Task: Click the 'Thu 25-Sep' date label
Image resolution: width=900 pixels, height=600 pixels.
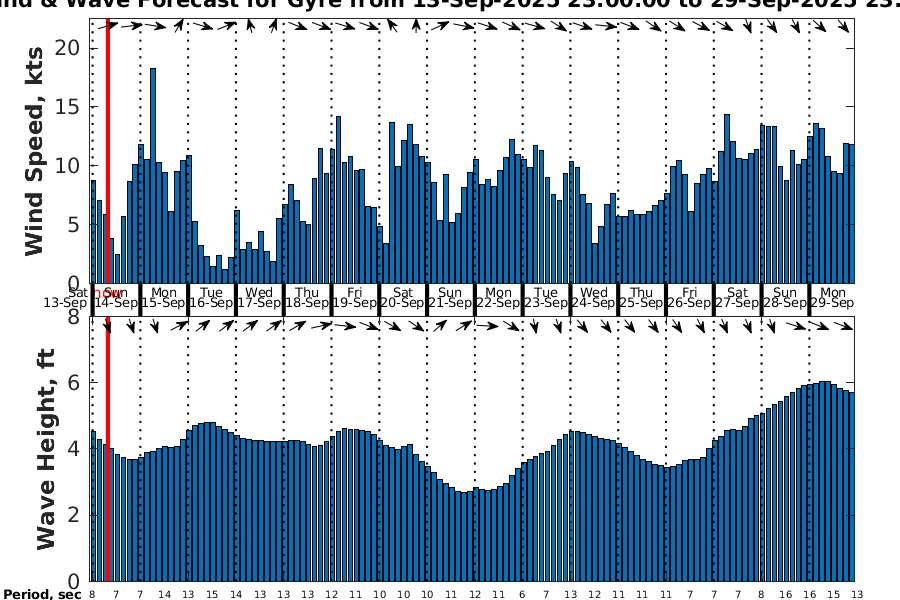Action: tap(642, 297)
